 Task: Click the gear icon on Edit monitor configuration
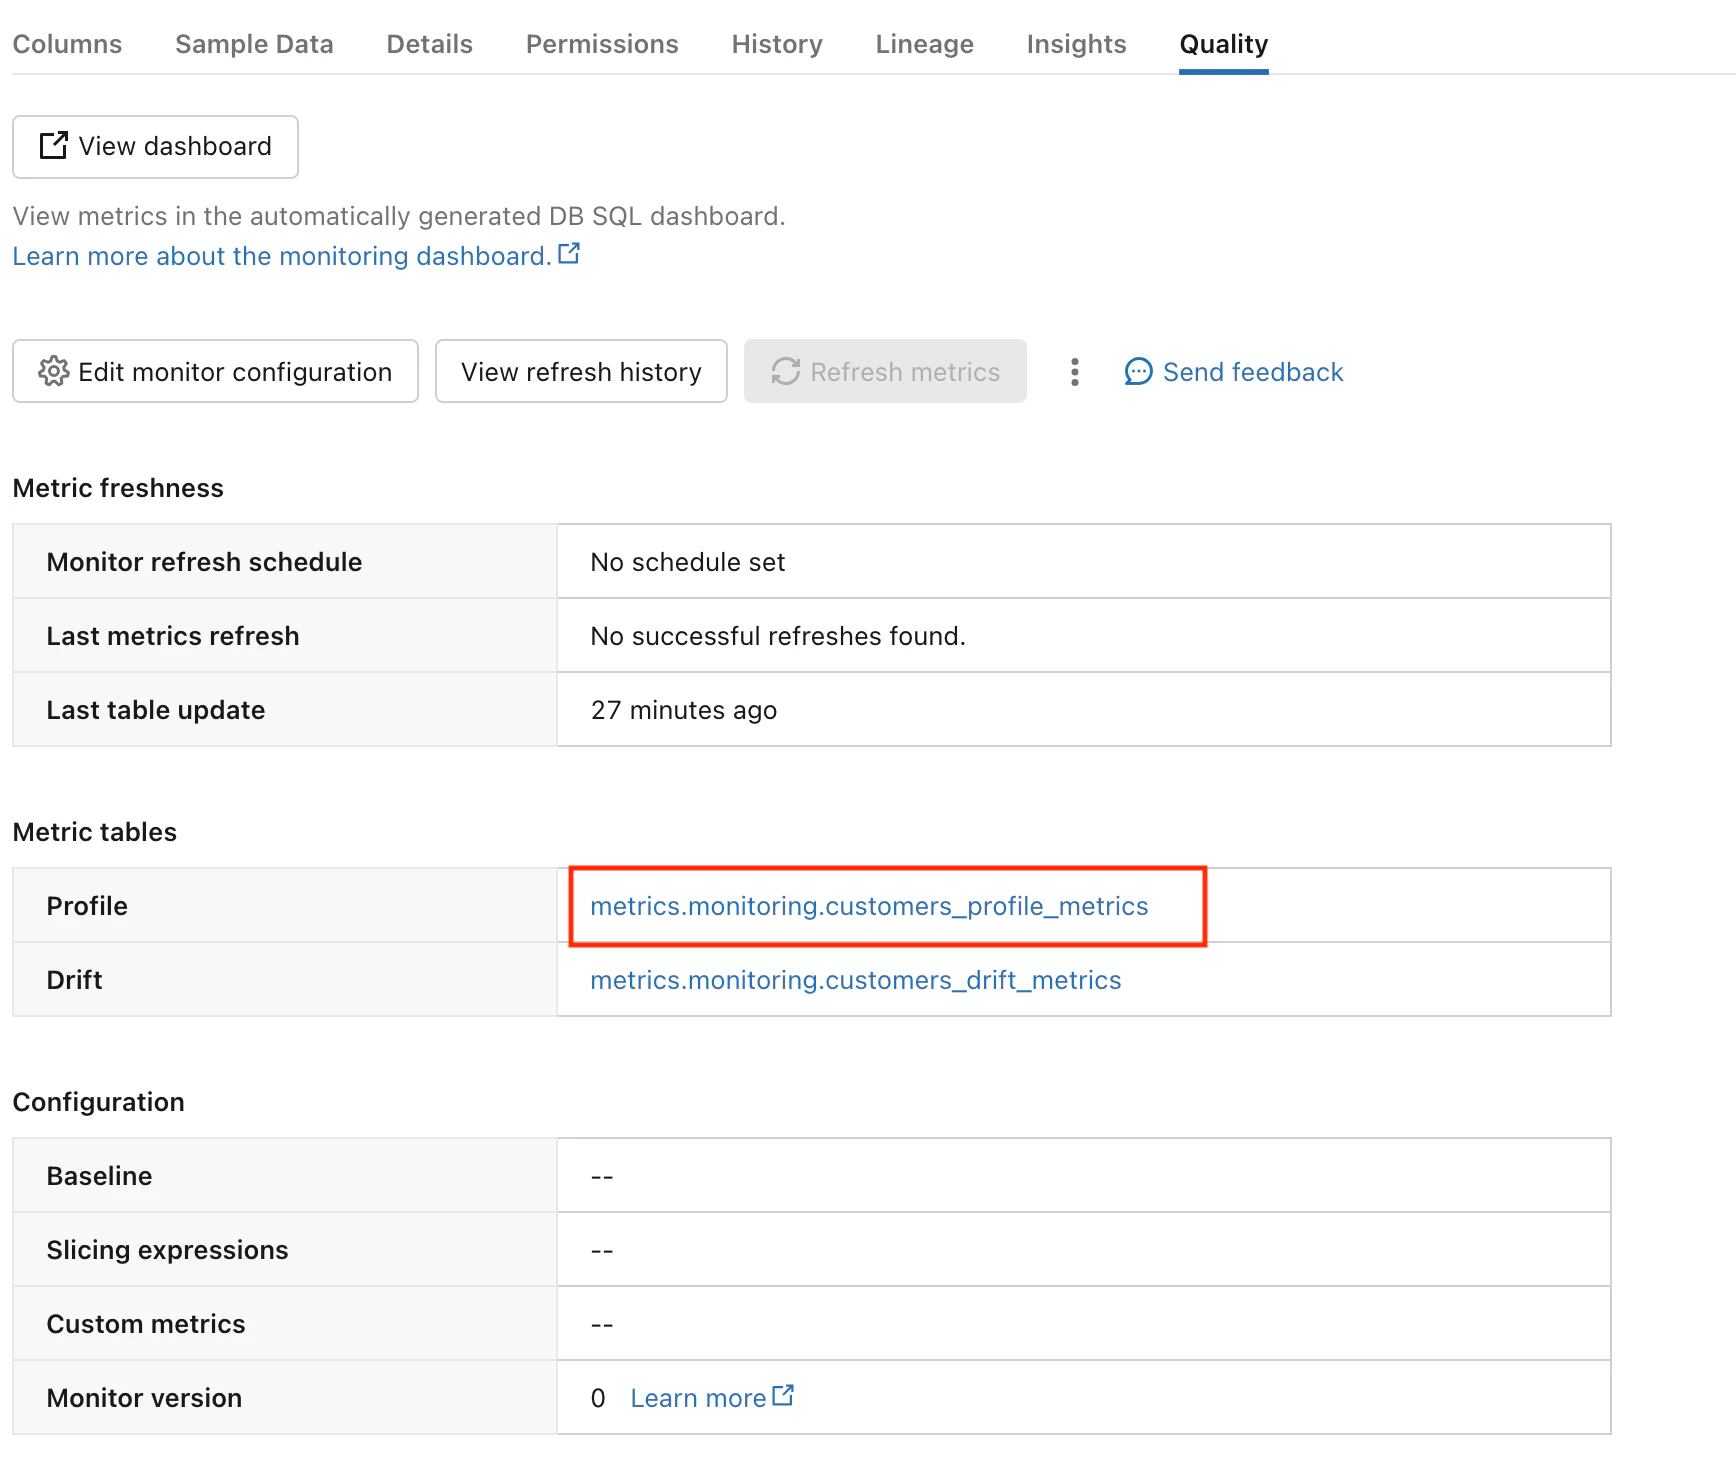(54, 372)
